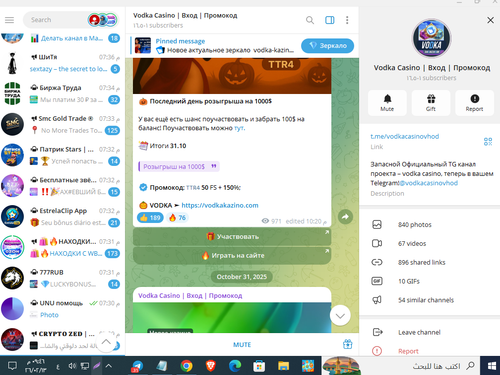Open Brave browser from the taskbar
Screen dimensions: 500x375
[211, 366]
